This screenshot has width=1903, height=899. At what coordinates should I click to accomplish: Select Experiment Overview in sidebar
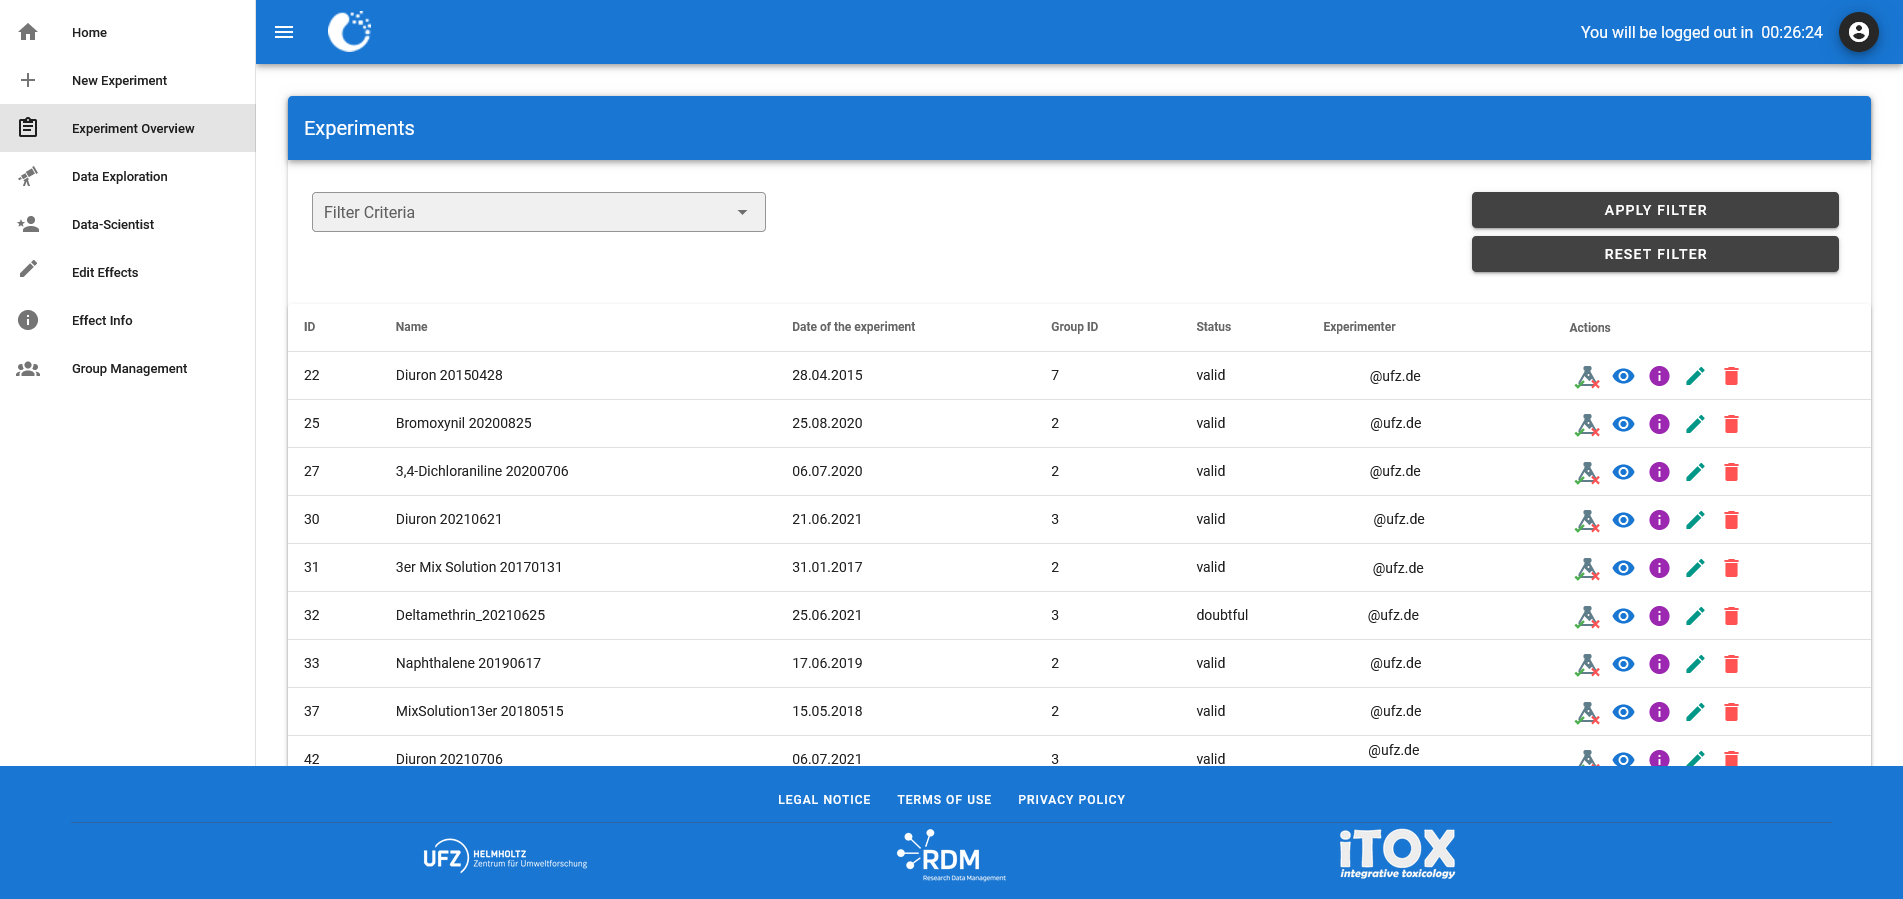click(x=127, y=128)
